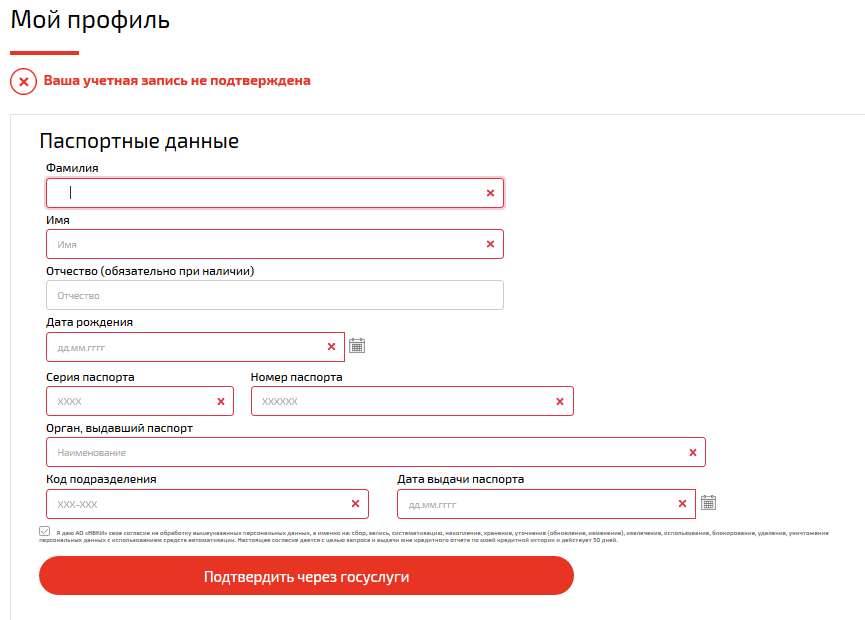Focus the Фамилия input field
865x620 pixels.
tap(275, 193)
